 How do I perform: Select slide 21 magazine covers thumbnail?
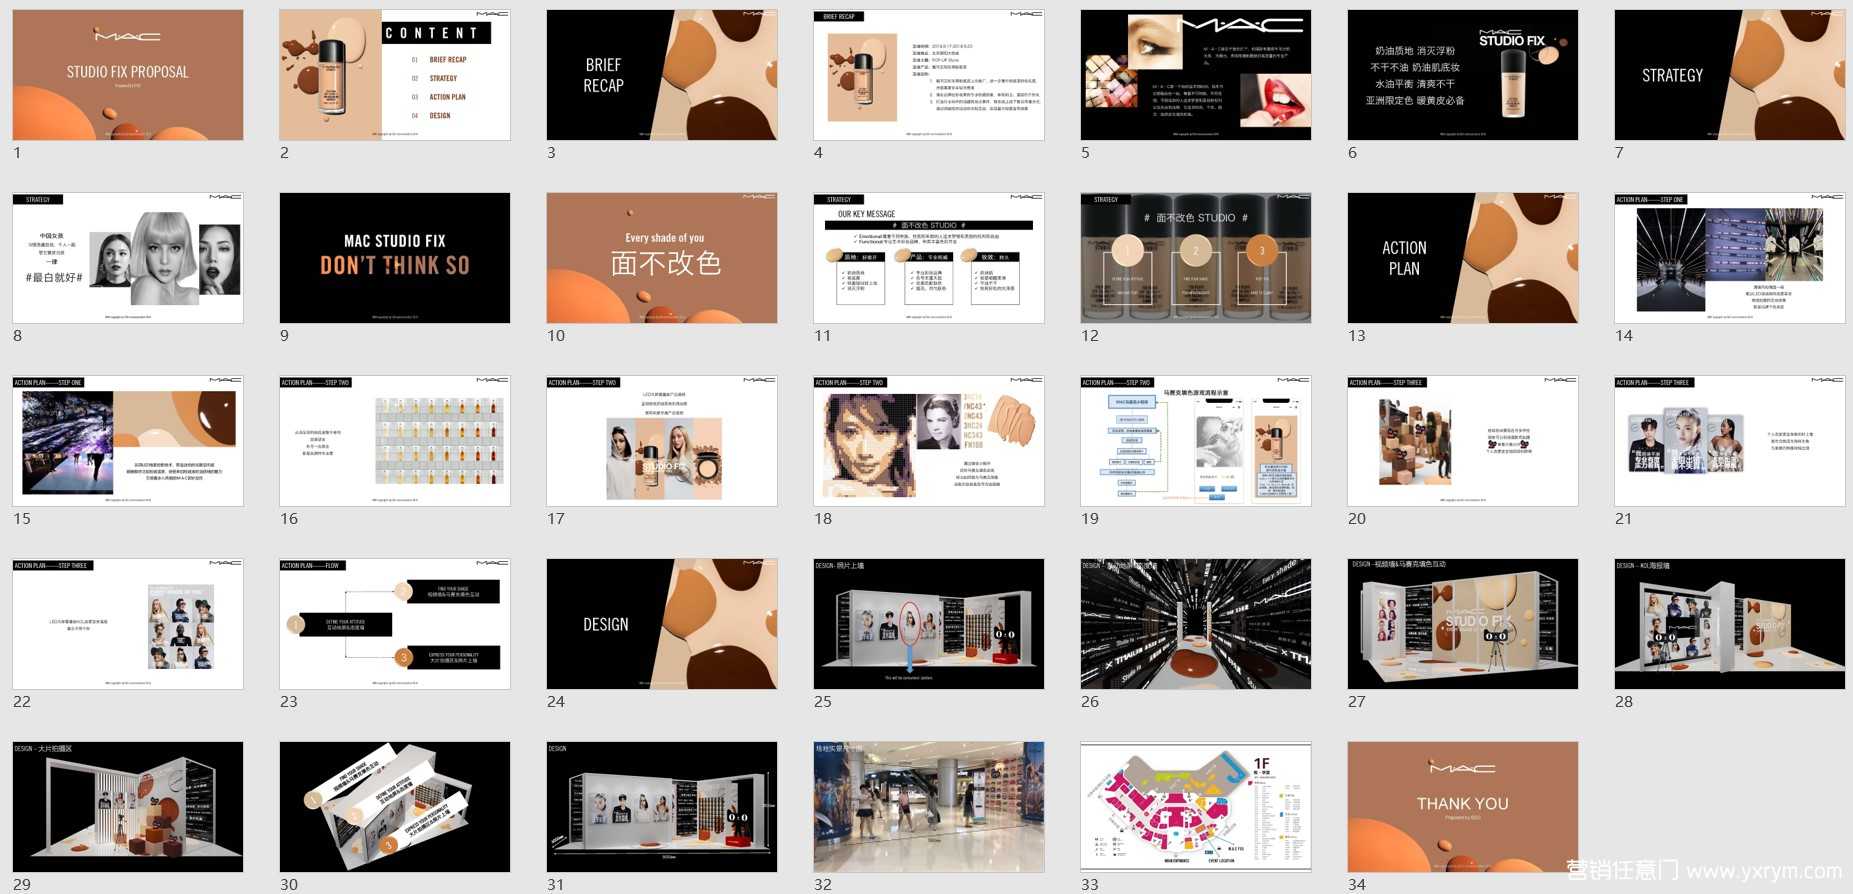1730,441
